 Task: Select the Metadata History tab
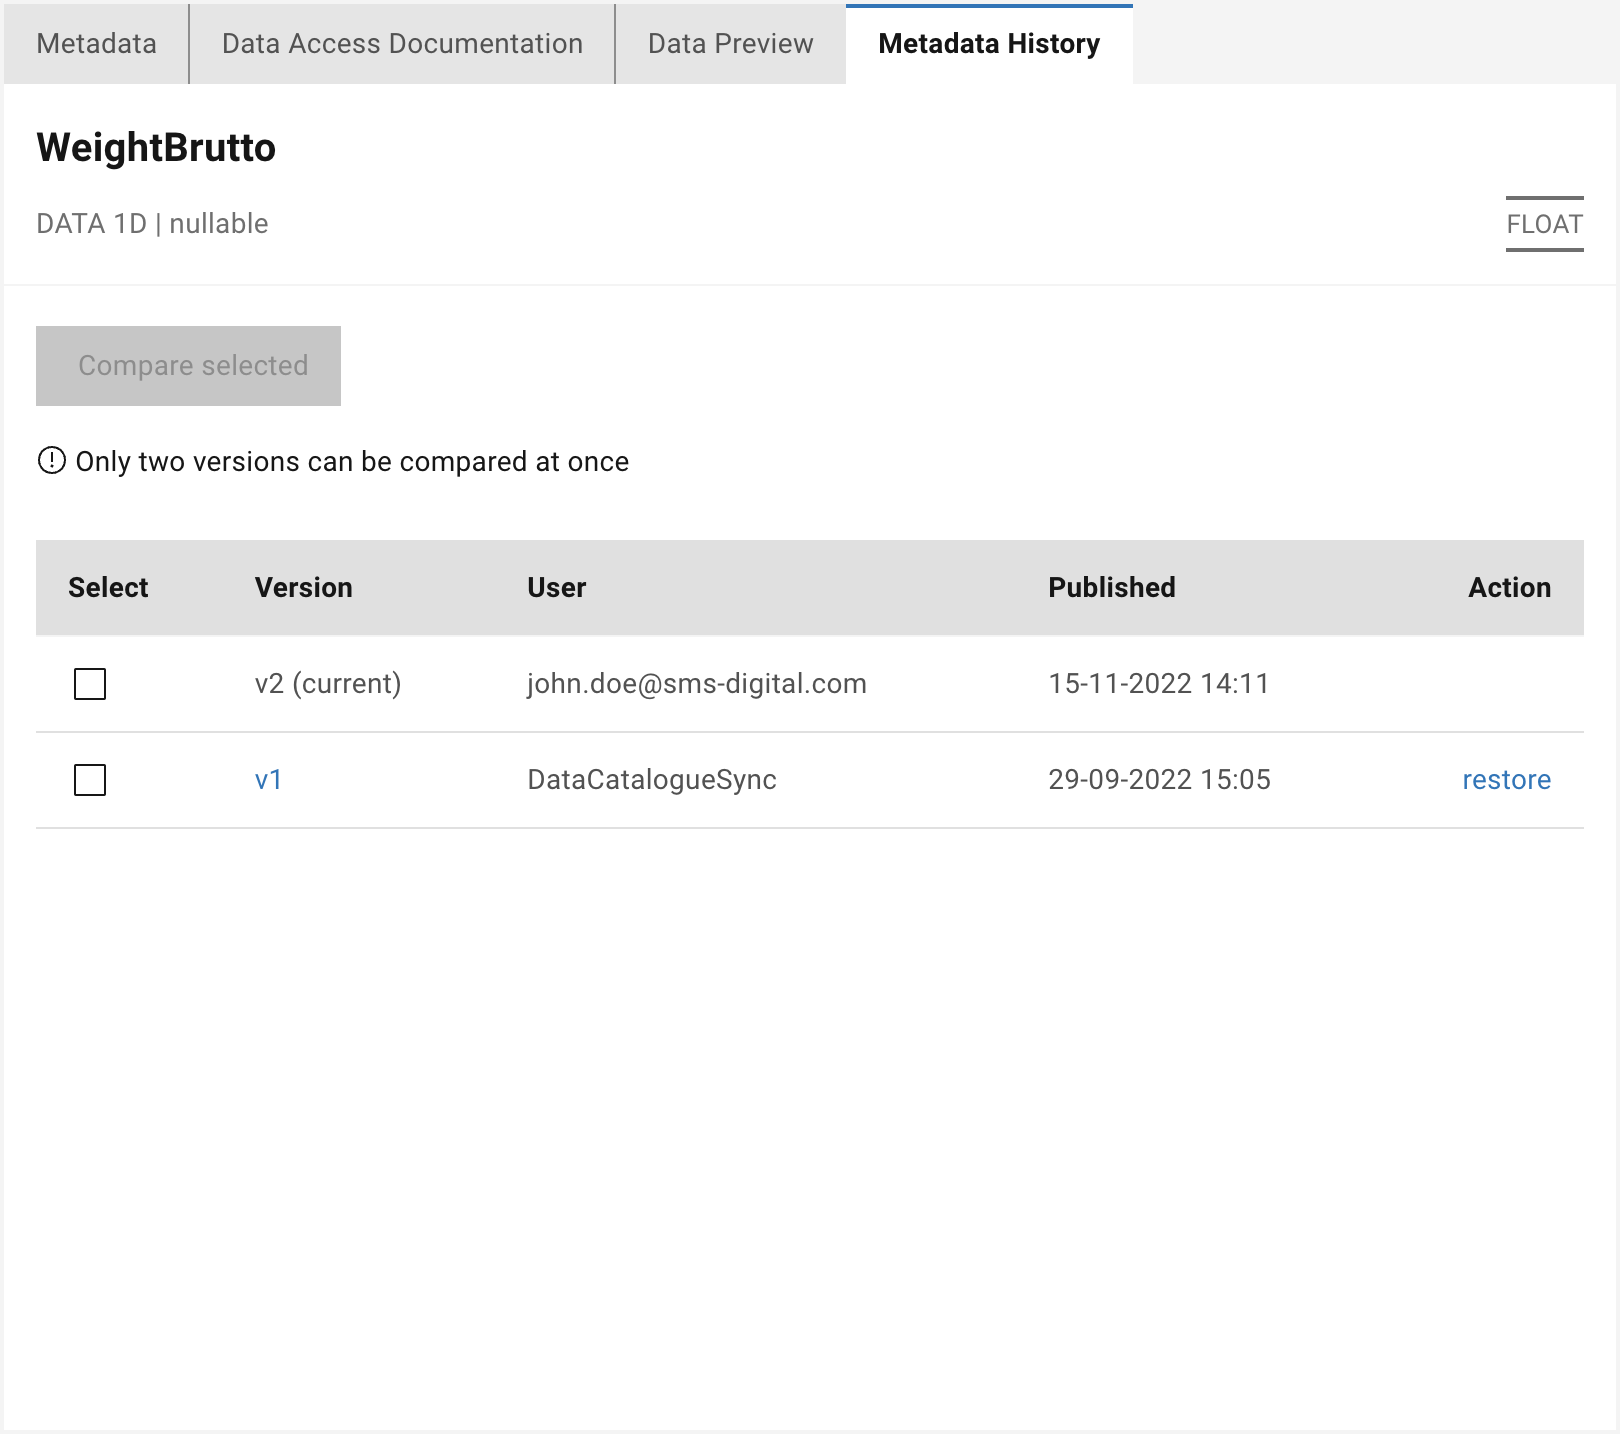click(x=988, y=44)
